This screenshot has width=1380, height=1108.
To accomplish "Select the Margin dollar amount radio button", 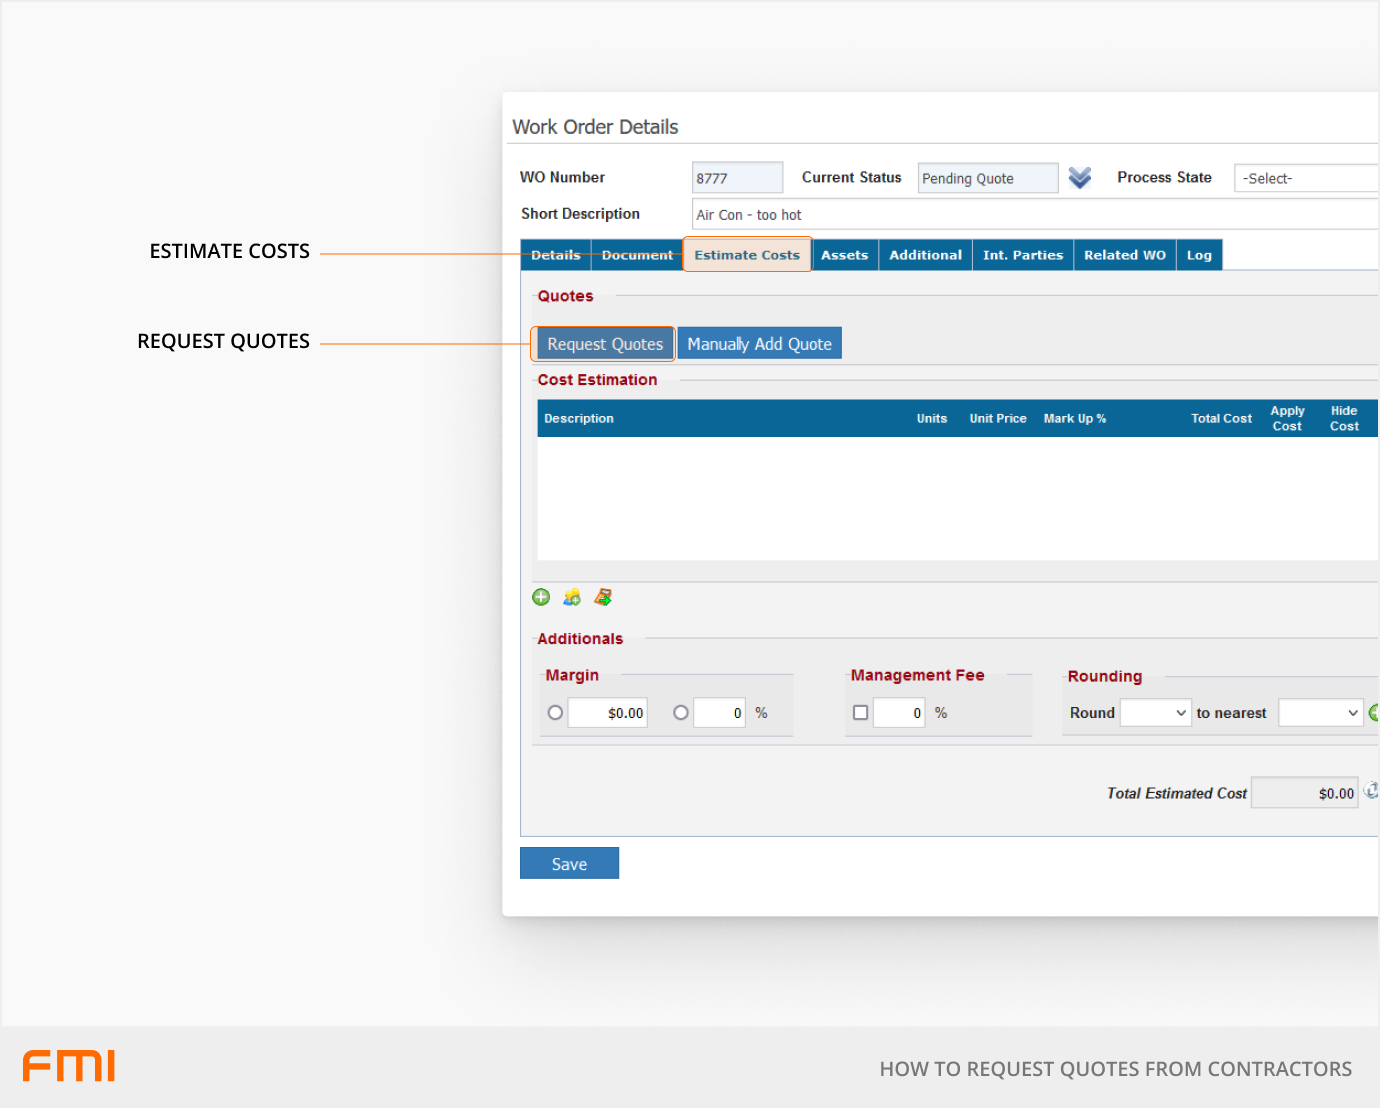I will [x=555, y=713].
